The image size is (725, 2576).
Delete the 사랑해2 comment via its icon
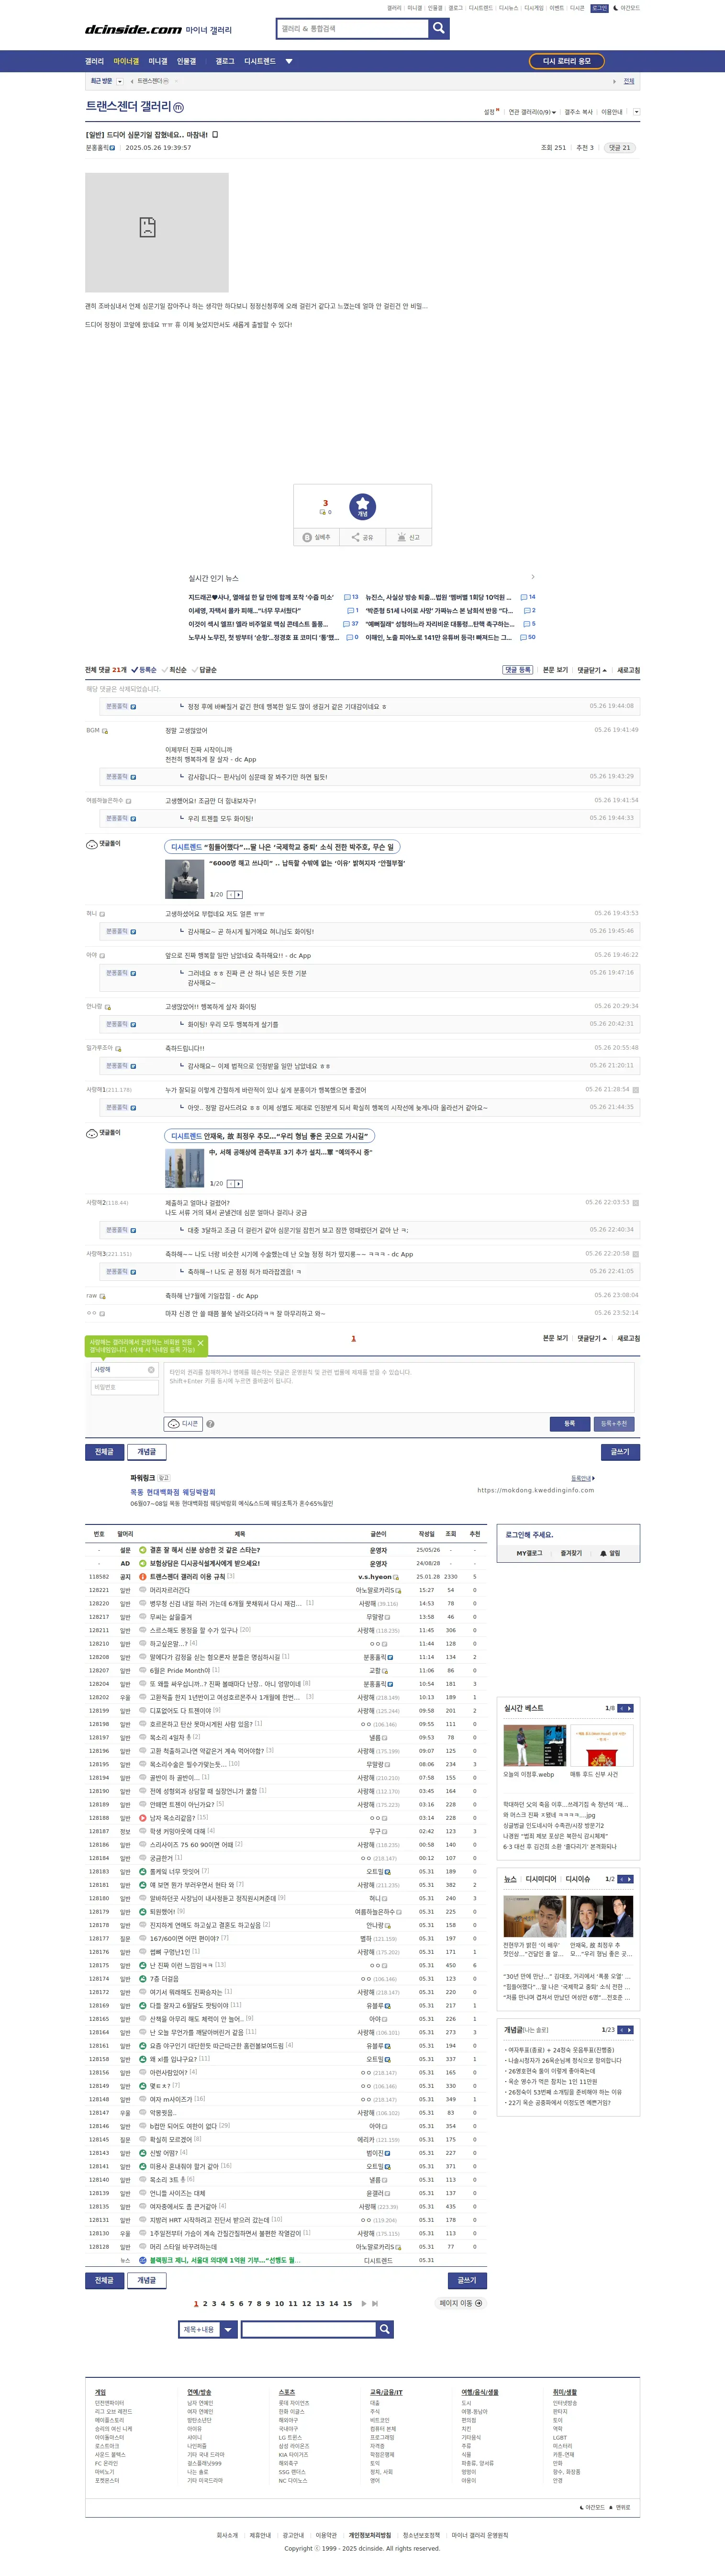[x=636, y=1202]
